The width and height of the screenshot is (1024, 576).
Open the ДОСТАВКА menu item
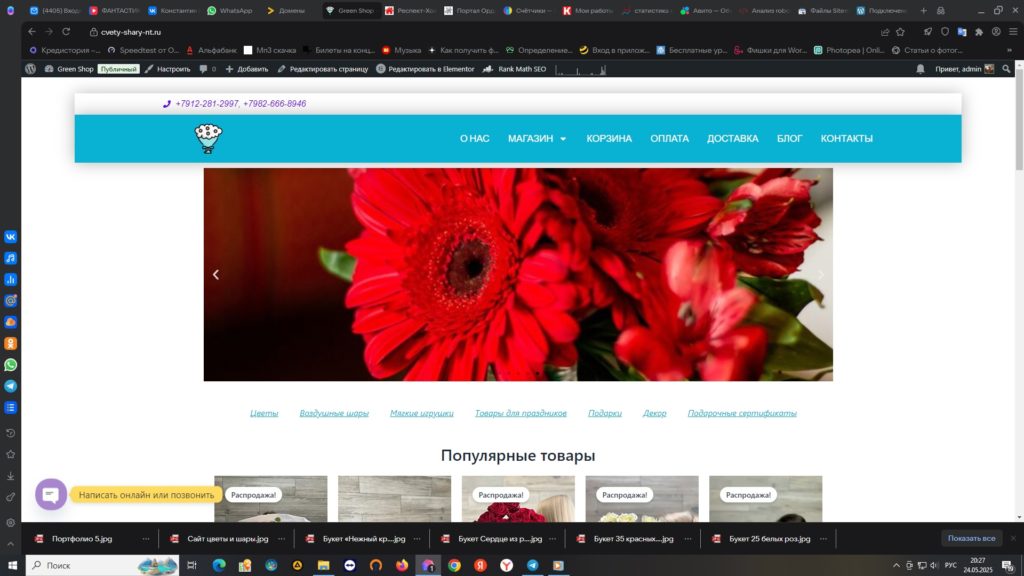click(x=733, y=138)
